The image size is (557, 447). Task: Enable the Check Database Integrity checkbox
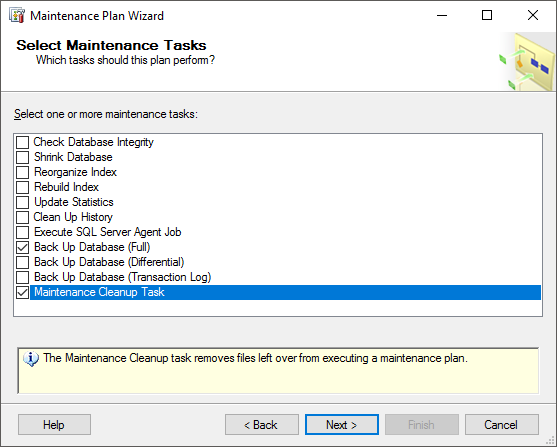pyautogui.click(x=22, y=142)
